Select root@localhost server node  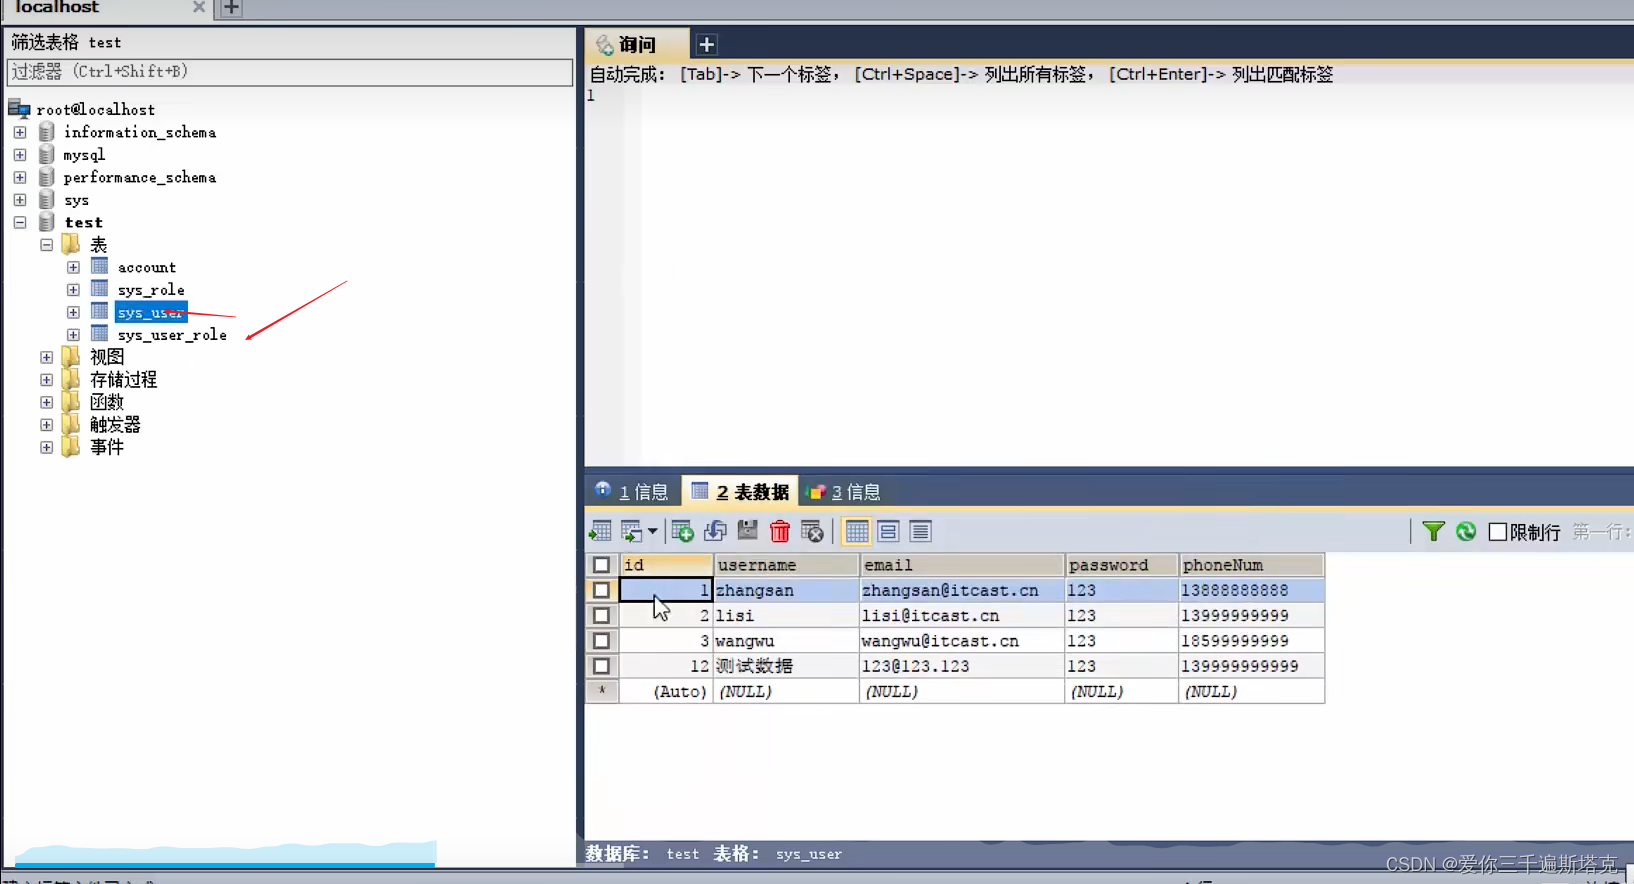[x=96, y=109]
